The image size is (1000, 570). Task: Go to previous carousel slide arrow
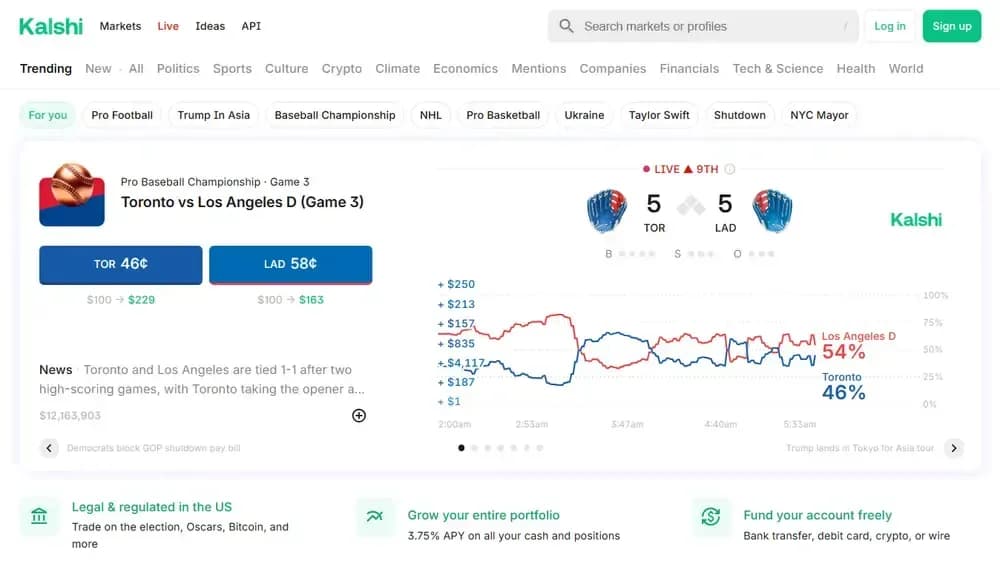49,448
